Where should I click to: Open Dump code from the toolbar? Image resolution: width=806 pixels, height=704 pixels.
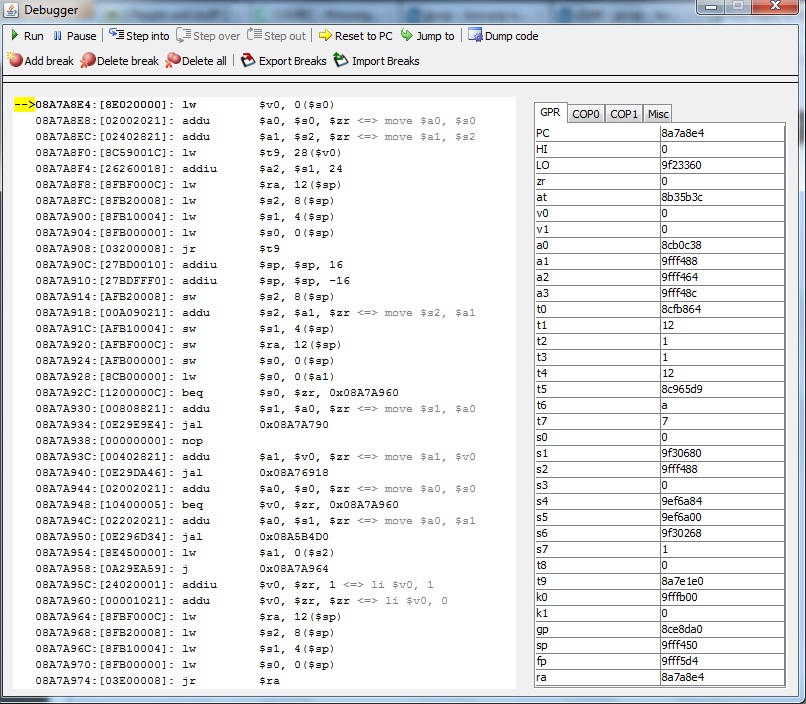(x=475, y=36)
